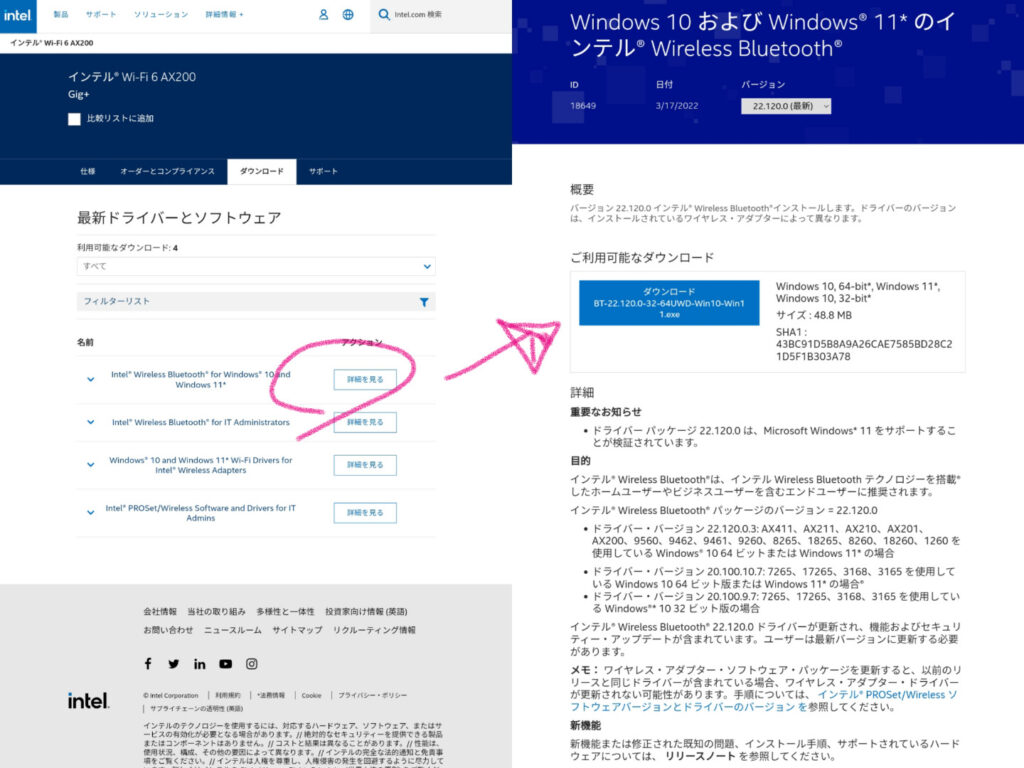This screenshot has width=1024, height=768.
Task: Open Intel PROSet/Wireless Software for IT Admins link
Action: [x=200, y=513]
